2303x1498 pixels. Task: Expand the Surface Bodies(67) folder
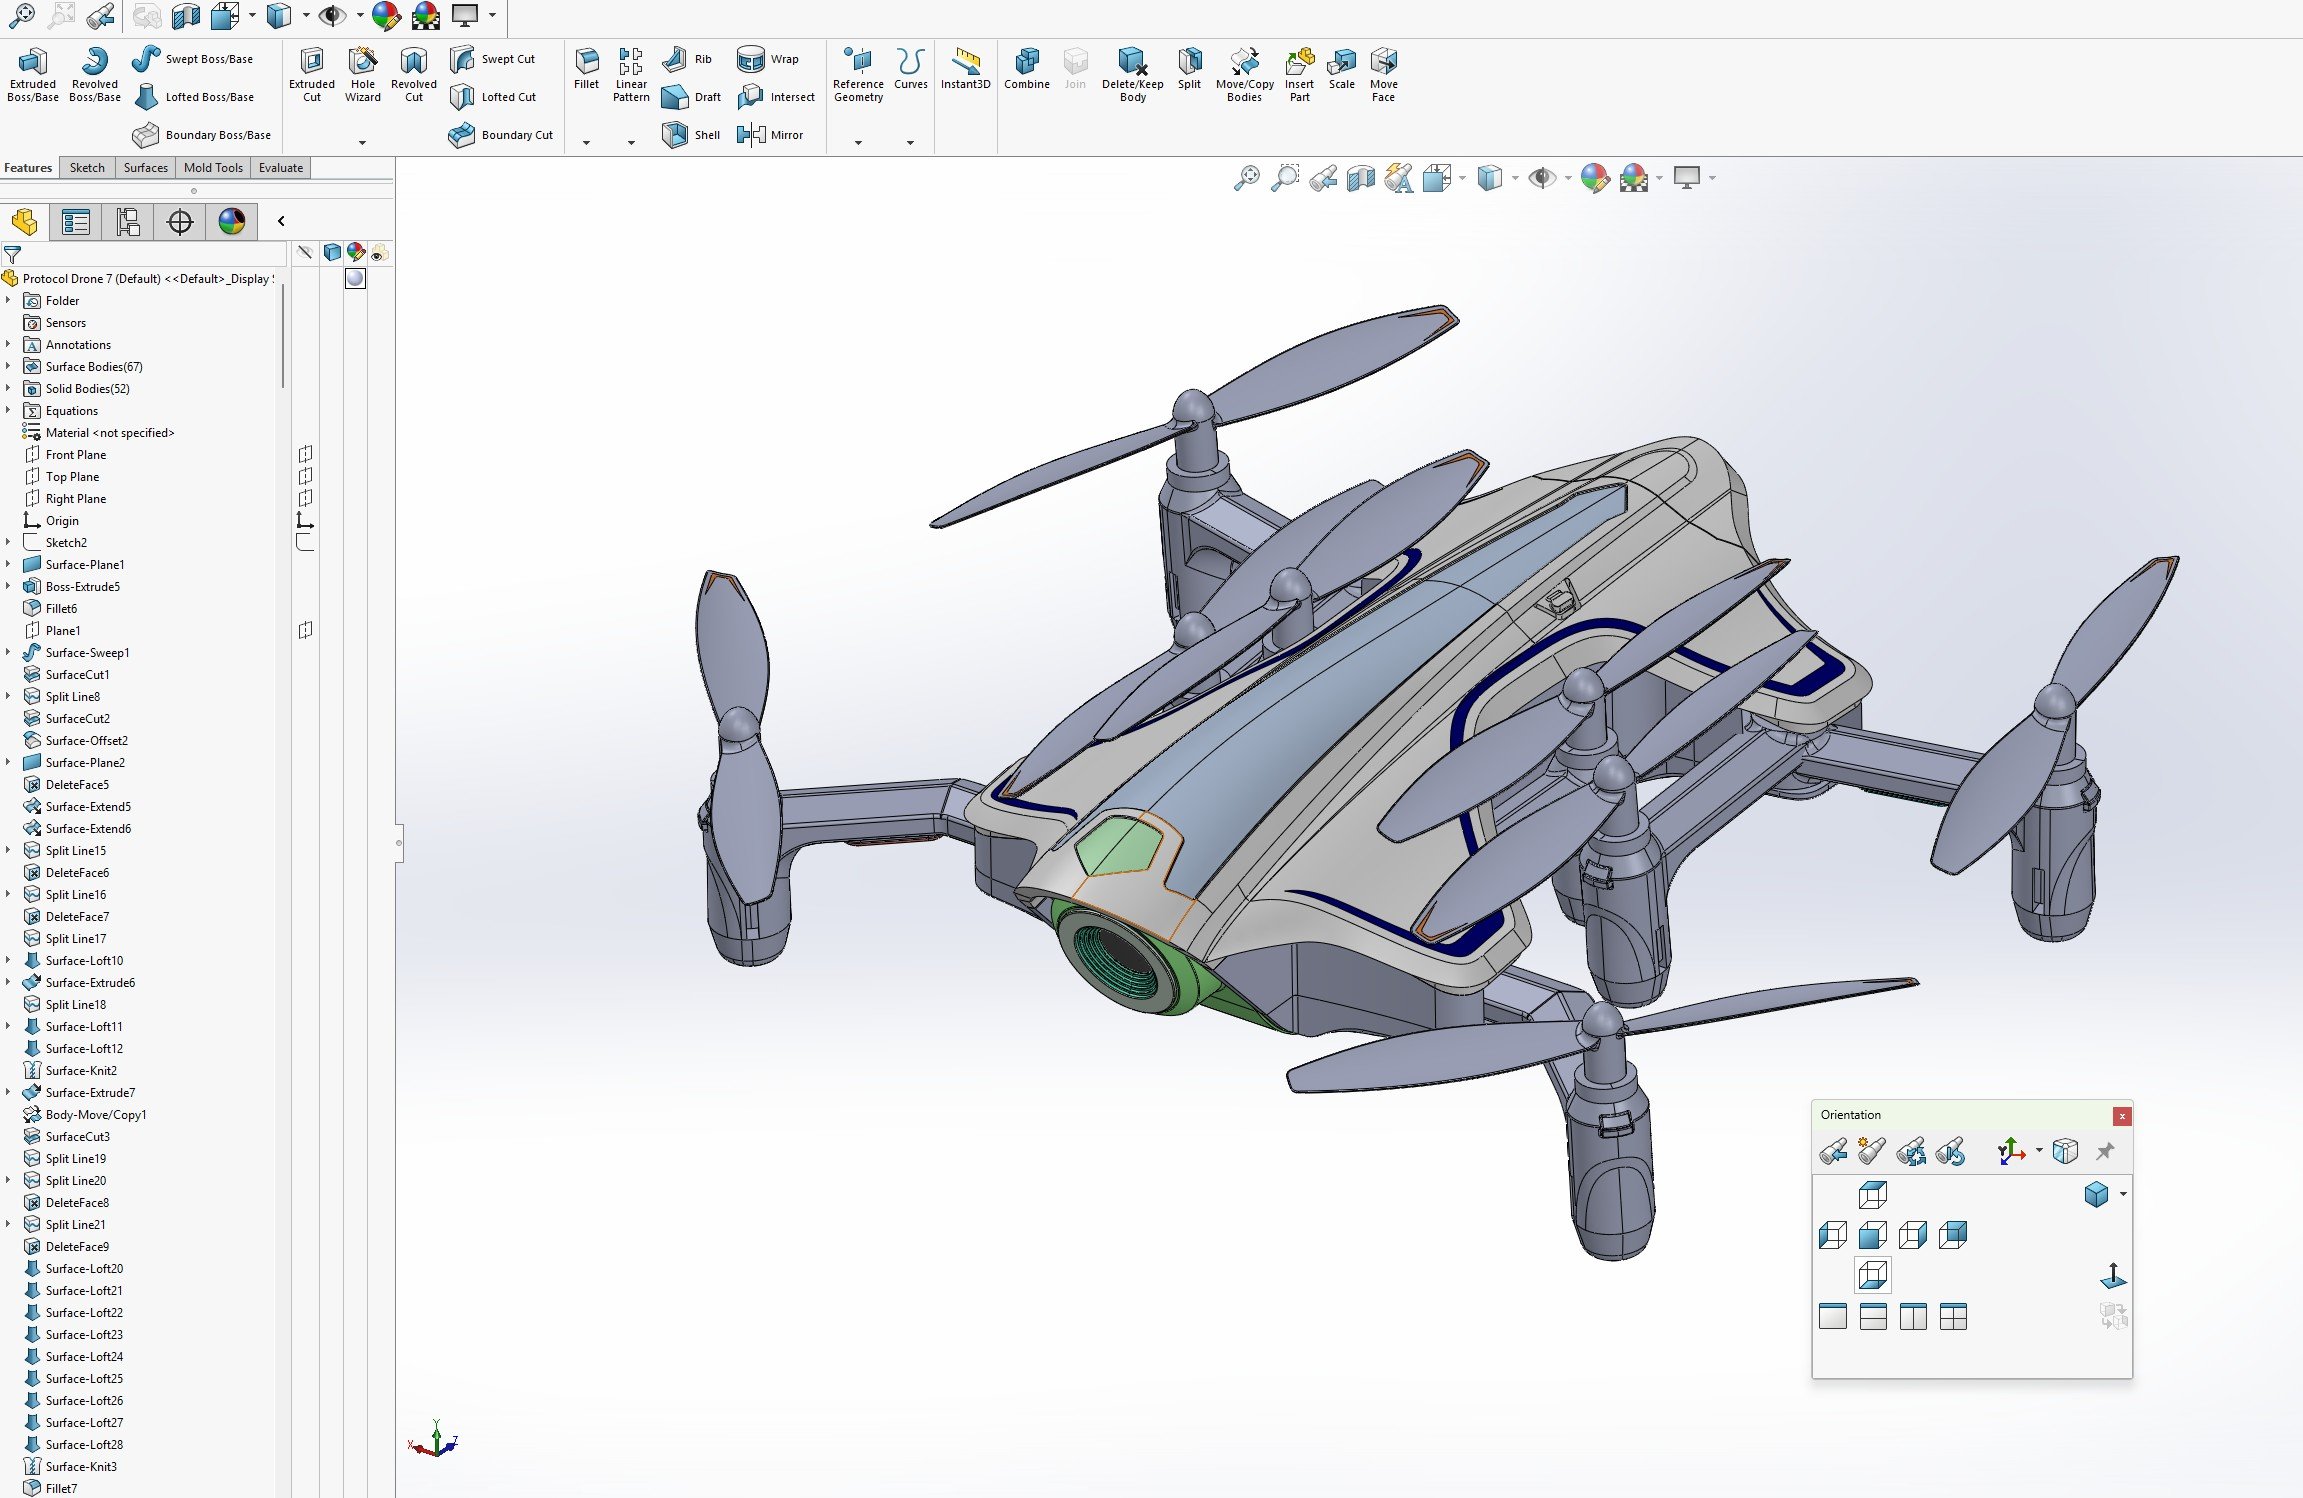9,367
